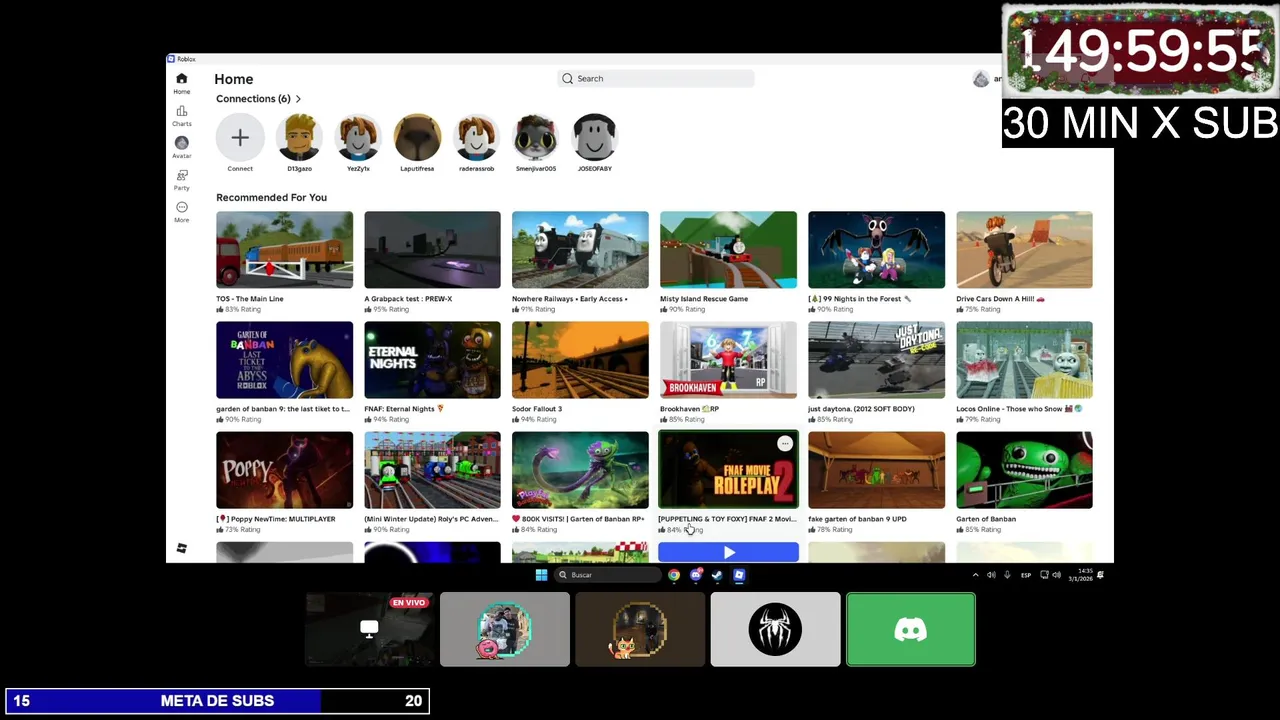Select the group photo overlay tile
1280x720 pixels.
pyautogui.click(x=505, y=629)
